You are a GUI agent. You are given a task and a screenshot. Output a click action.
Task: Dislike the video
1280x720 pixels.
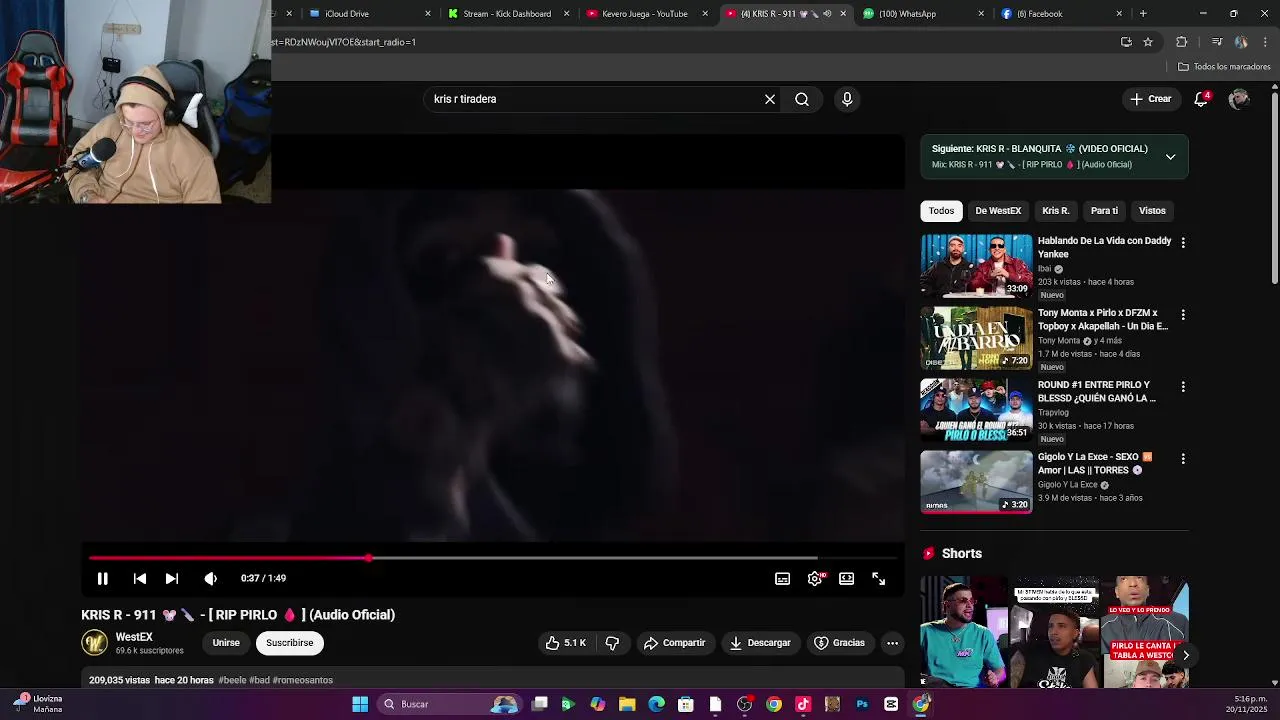coord(613,643)
